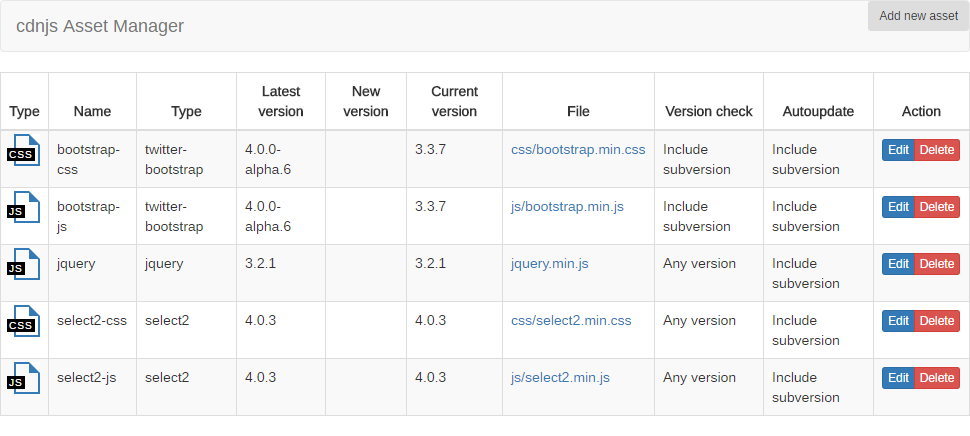Edit the jquery asset
The height and width of the screenshot is (436, 970).
(898, 264)
